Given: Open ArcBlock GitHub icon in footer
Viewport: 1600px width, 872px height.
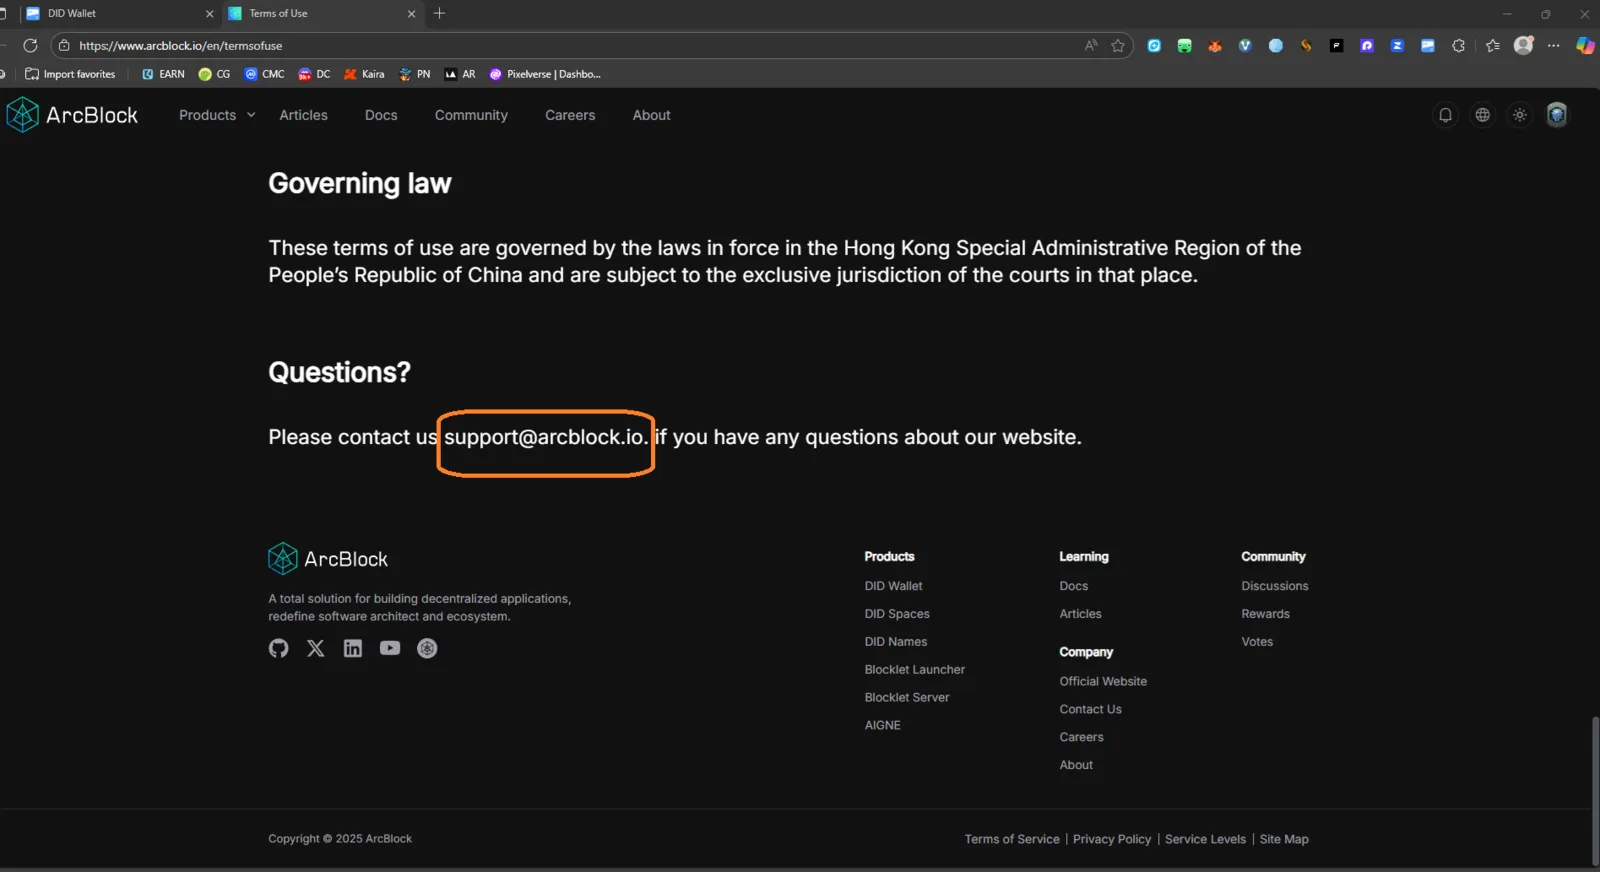Looking at the screenshot, I should click(279, 648).
